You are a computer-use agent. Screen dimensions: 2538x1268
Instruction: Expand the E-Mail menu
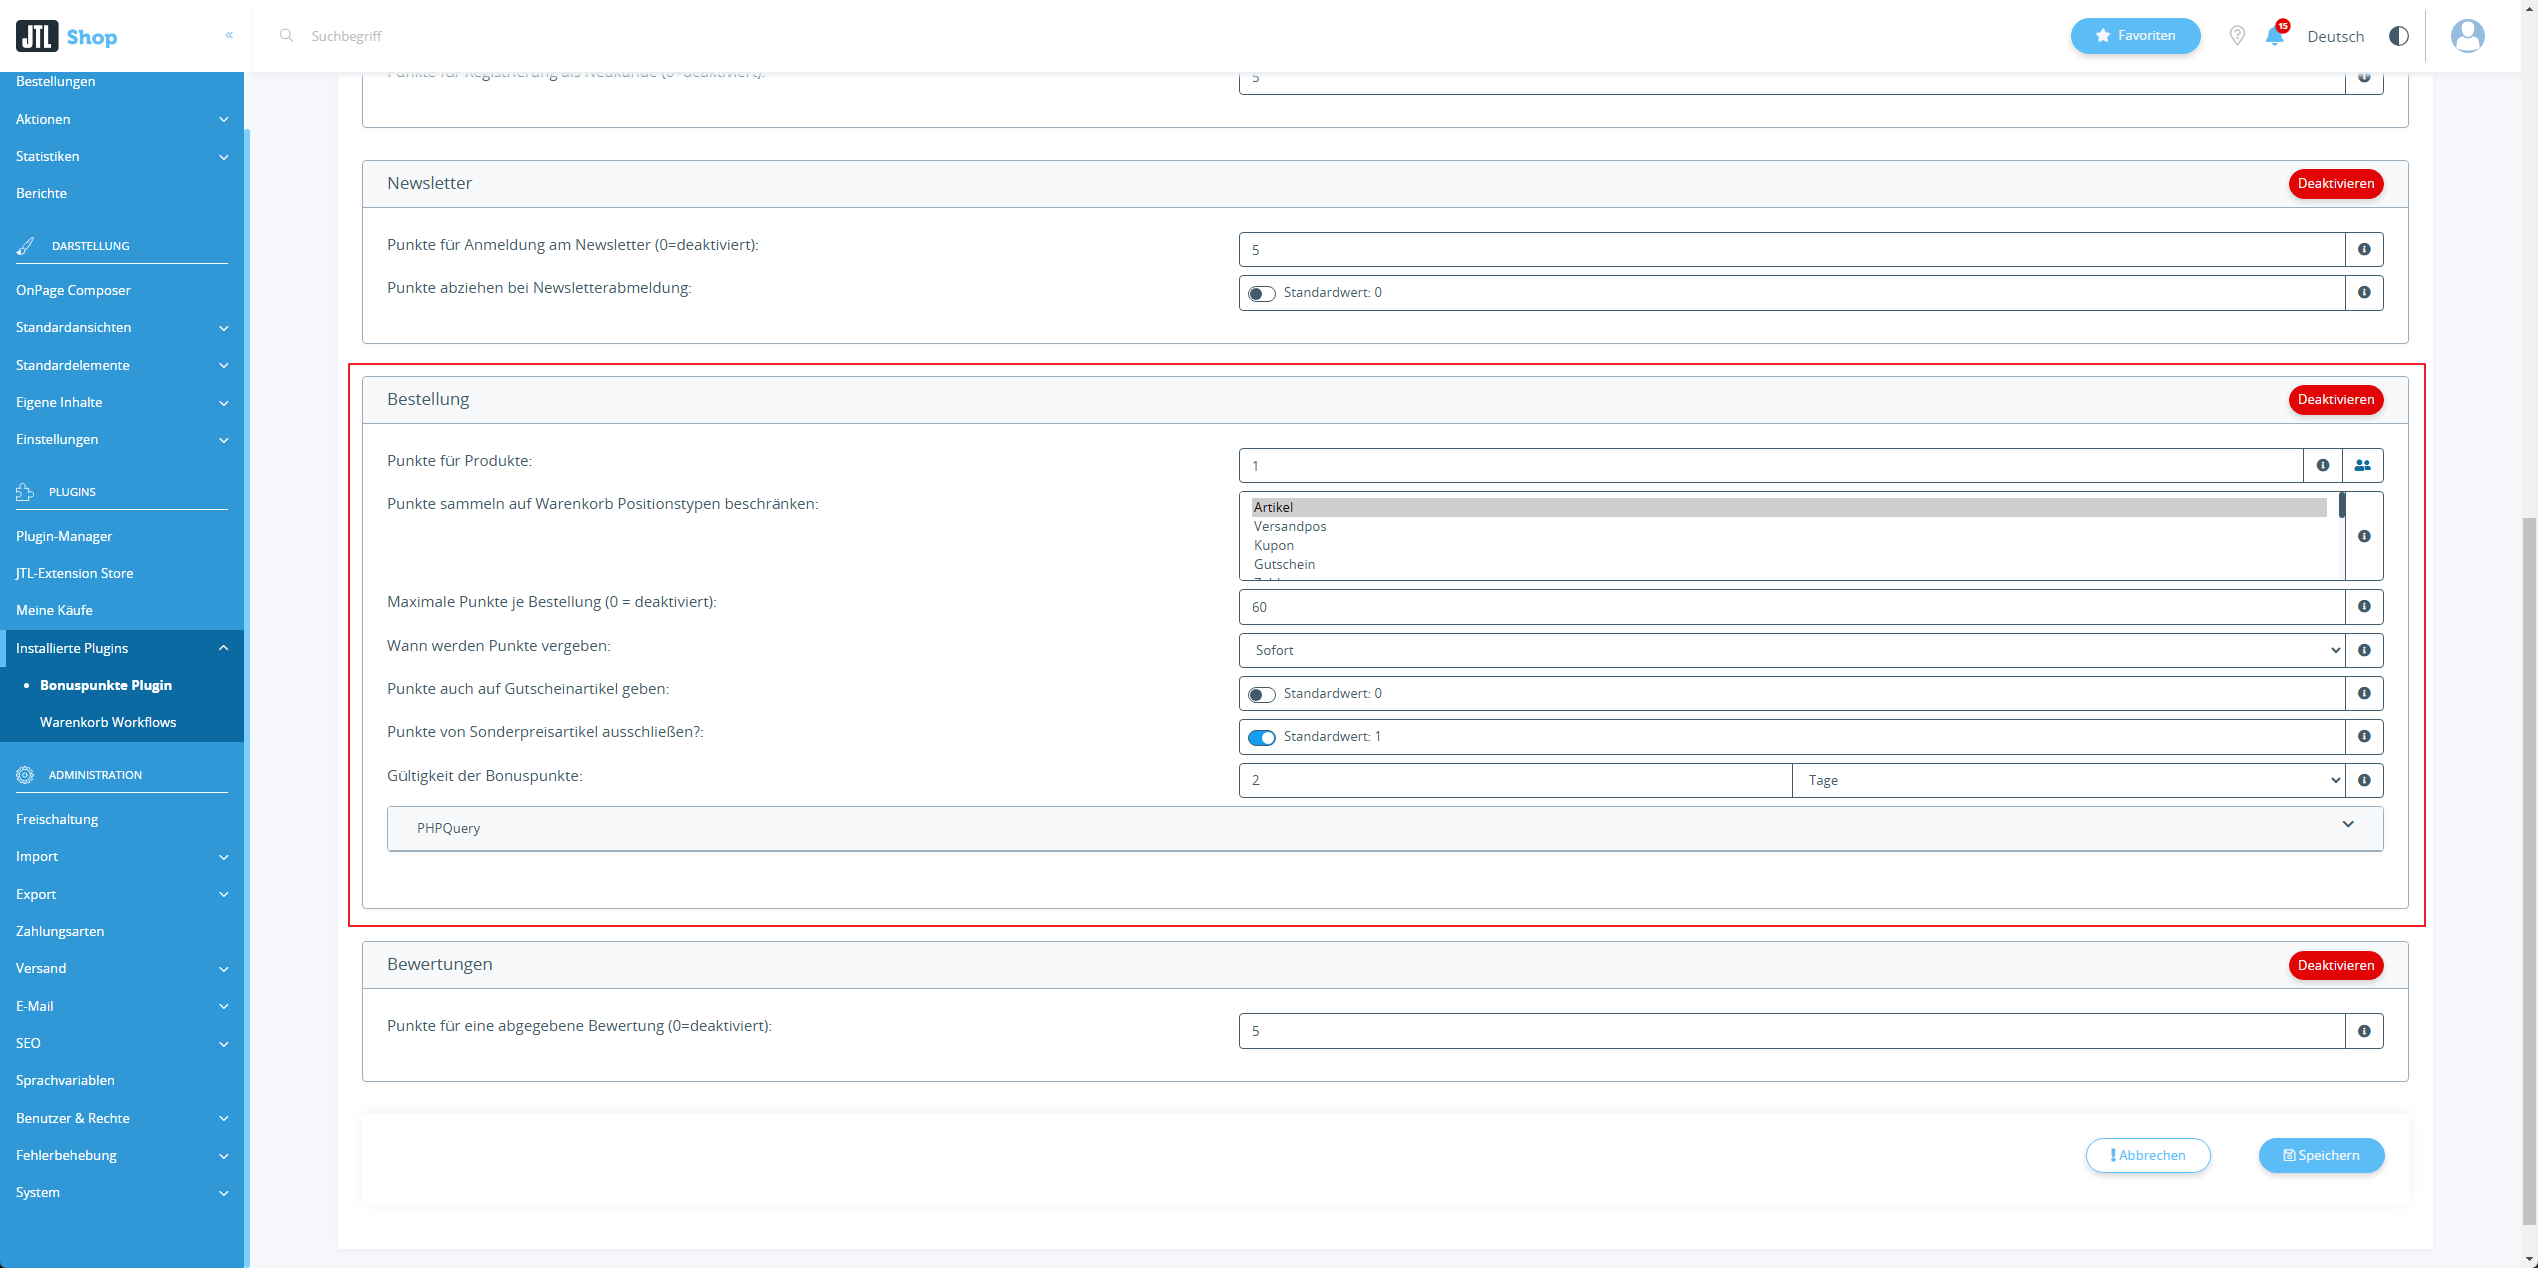click(122, 1006)
